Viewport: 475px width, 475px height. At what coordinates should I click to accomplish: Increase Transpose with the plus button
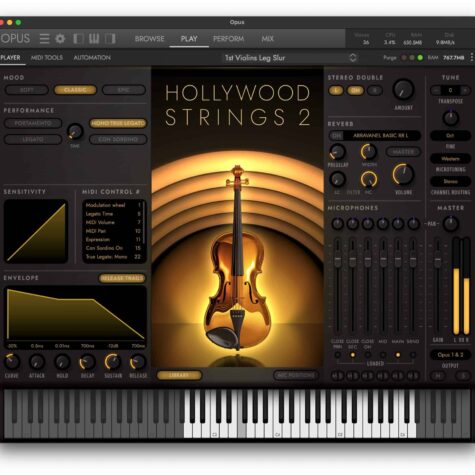[465, 90]
